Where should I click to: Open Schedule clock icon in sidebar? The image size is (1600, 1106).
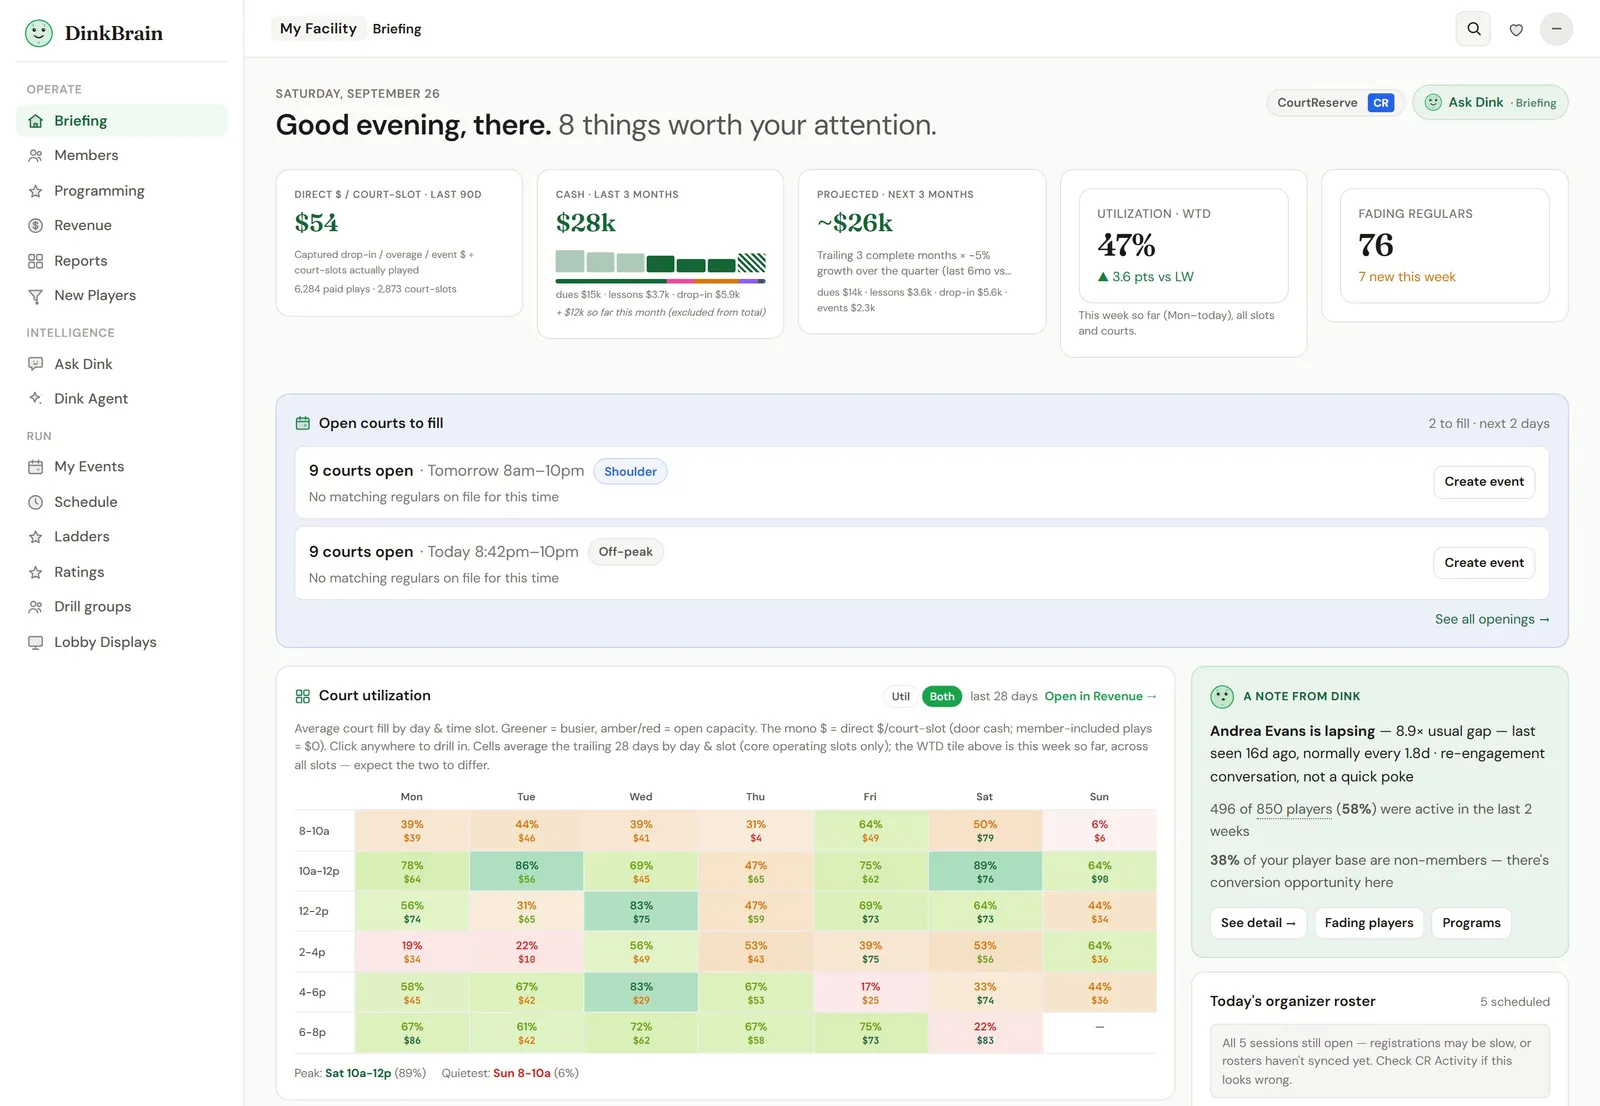pyautogui.click(x=36, y=502)
